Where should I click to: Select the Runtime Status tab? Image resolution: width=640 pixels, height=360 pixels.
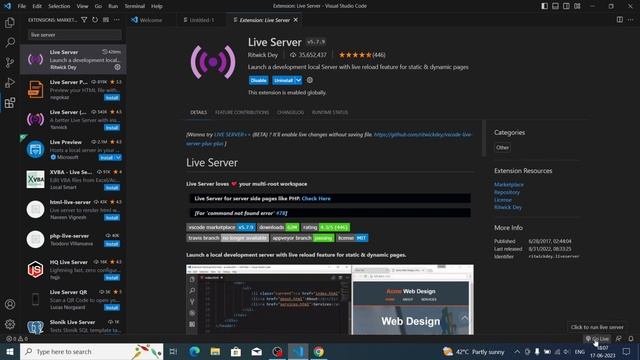coord(330,112)
